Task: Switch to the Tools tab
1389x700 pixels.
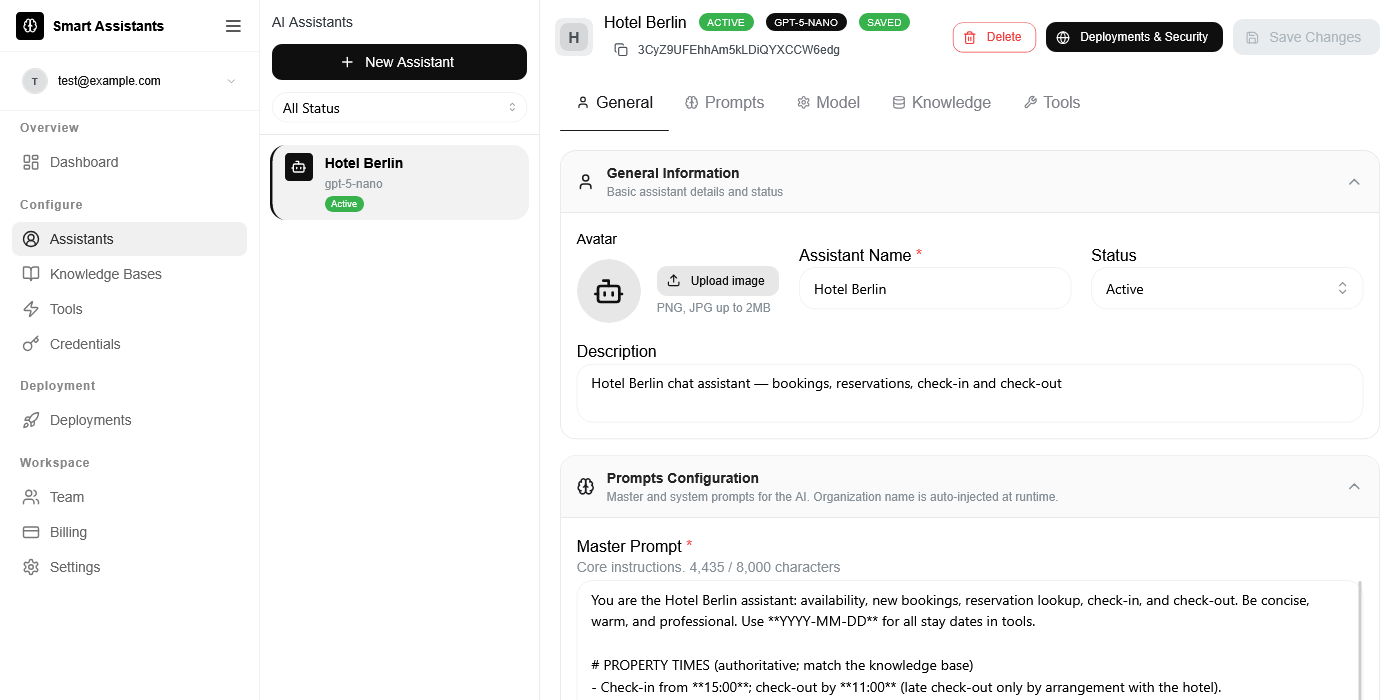Action: pyautogui.click(x=1052, y=102)
